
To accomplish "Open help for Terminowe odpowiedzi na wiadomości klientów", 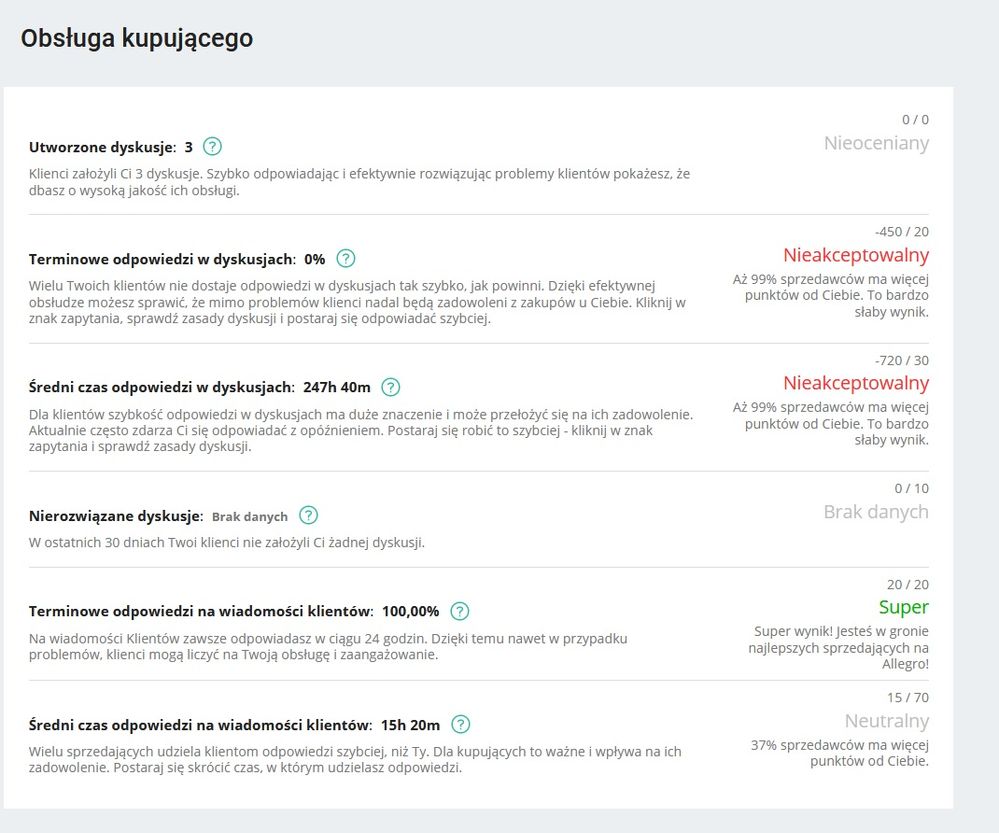I will [x=459, y=611].
